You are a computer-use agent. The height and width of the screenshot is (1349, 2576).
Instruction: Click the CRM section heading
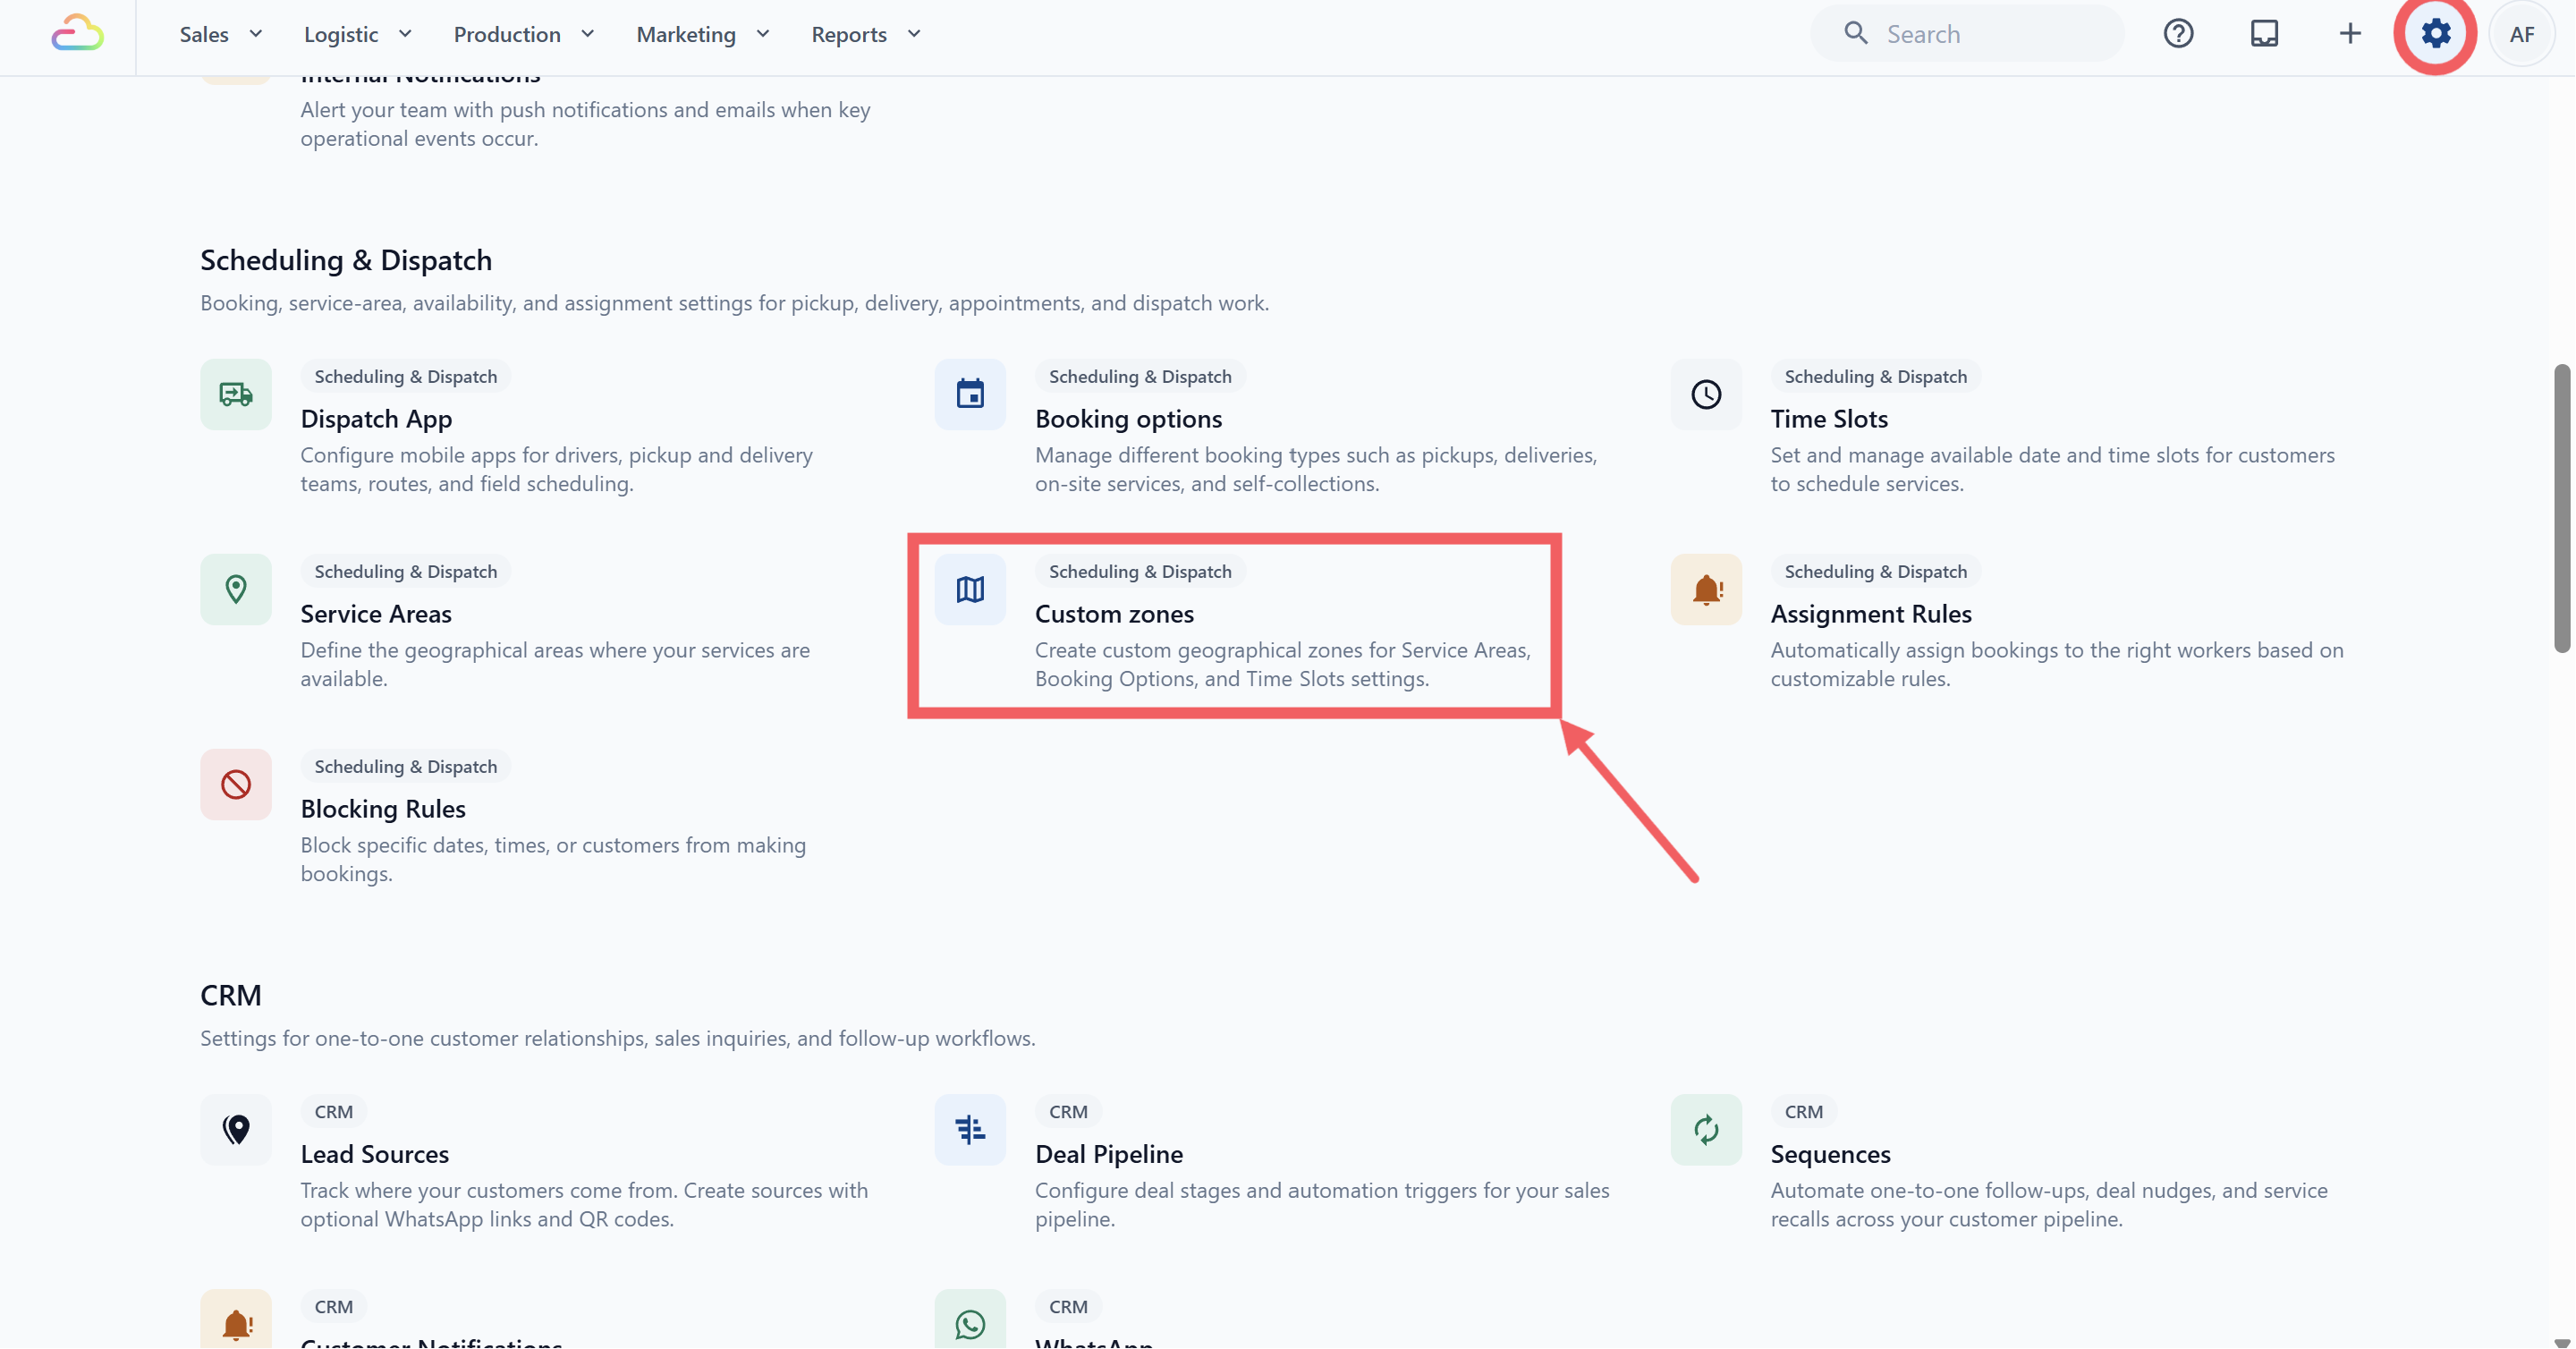[x=231, y=995]
